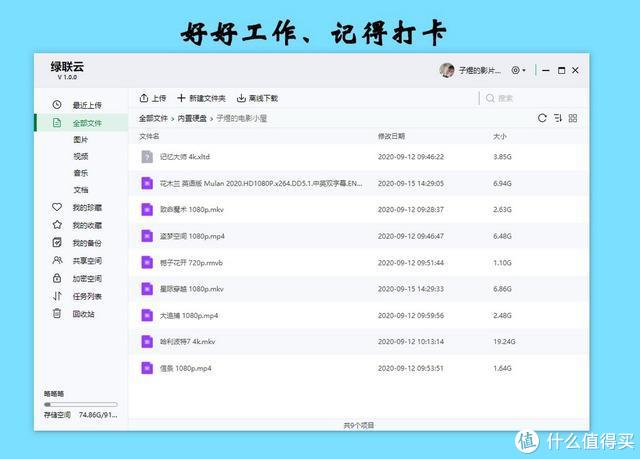Click purple video icon for 盗梦空间 1080p.mp4
The width and height of the screenshot is (640, 459).
pyautogui.click(x=146, y=236)
